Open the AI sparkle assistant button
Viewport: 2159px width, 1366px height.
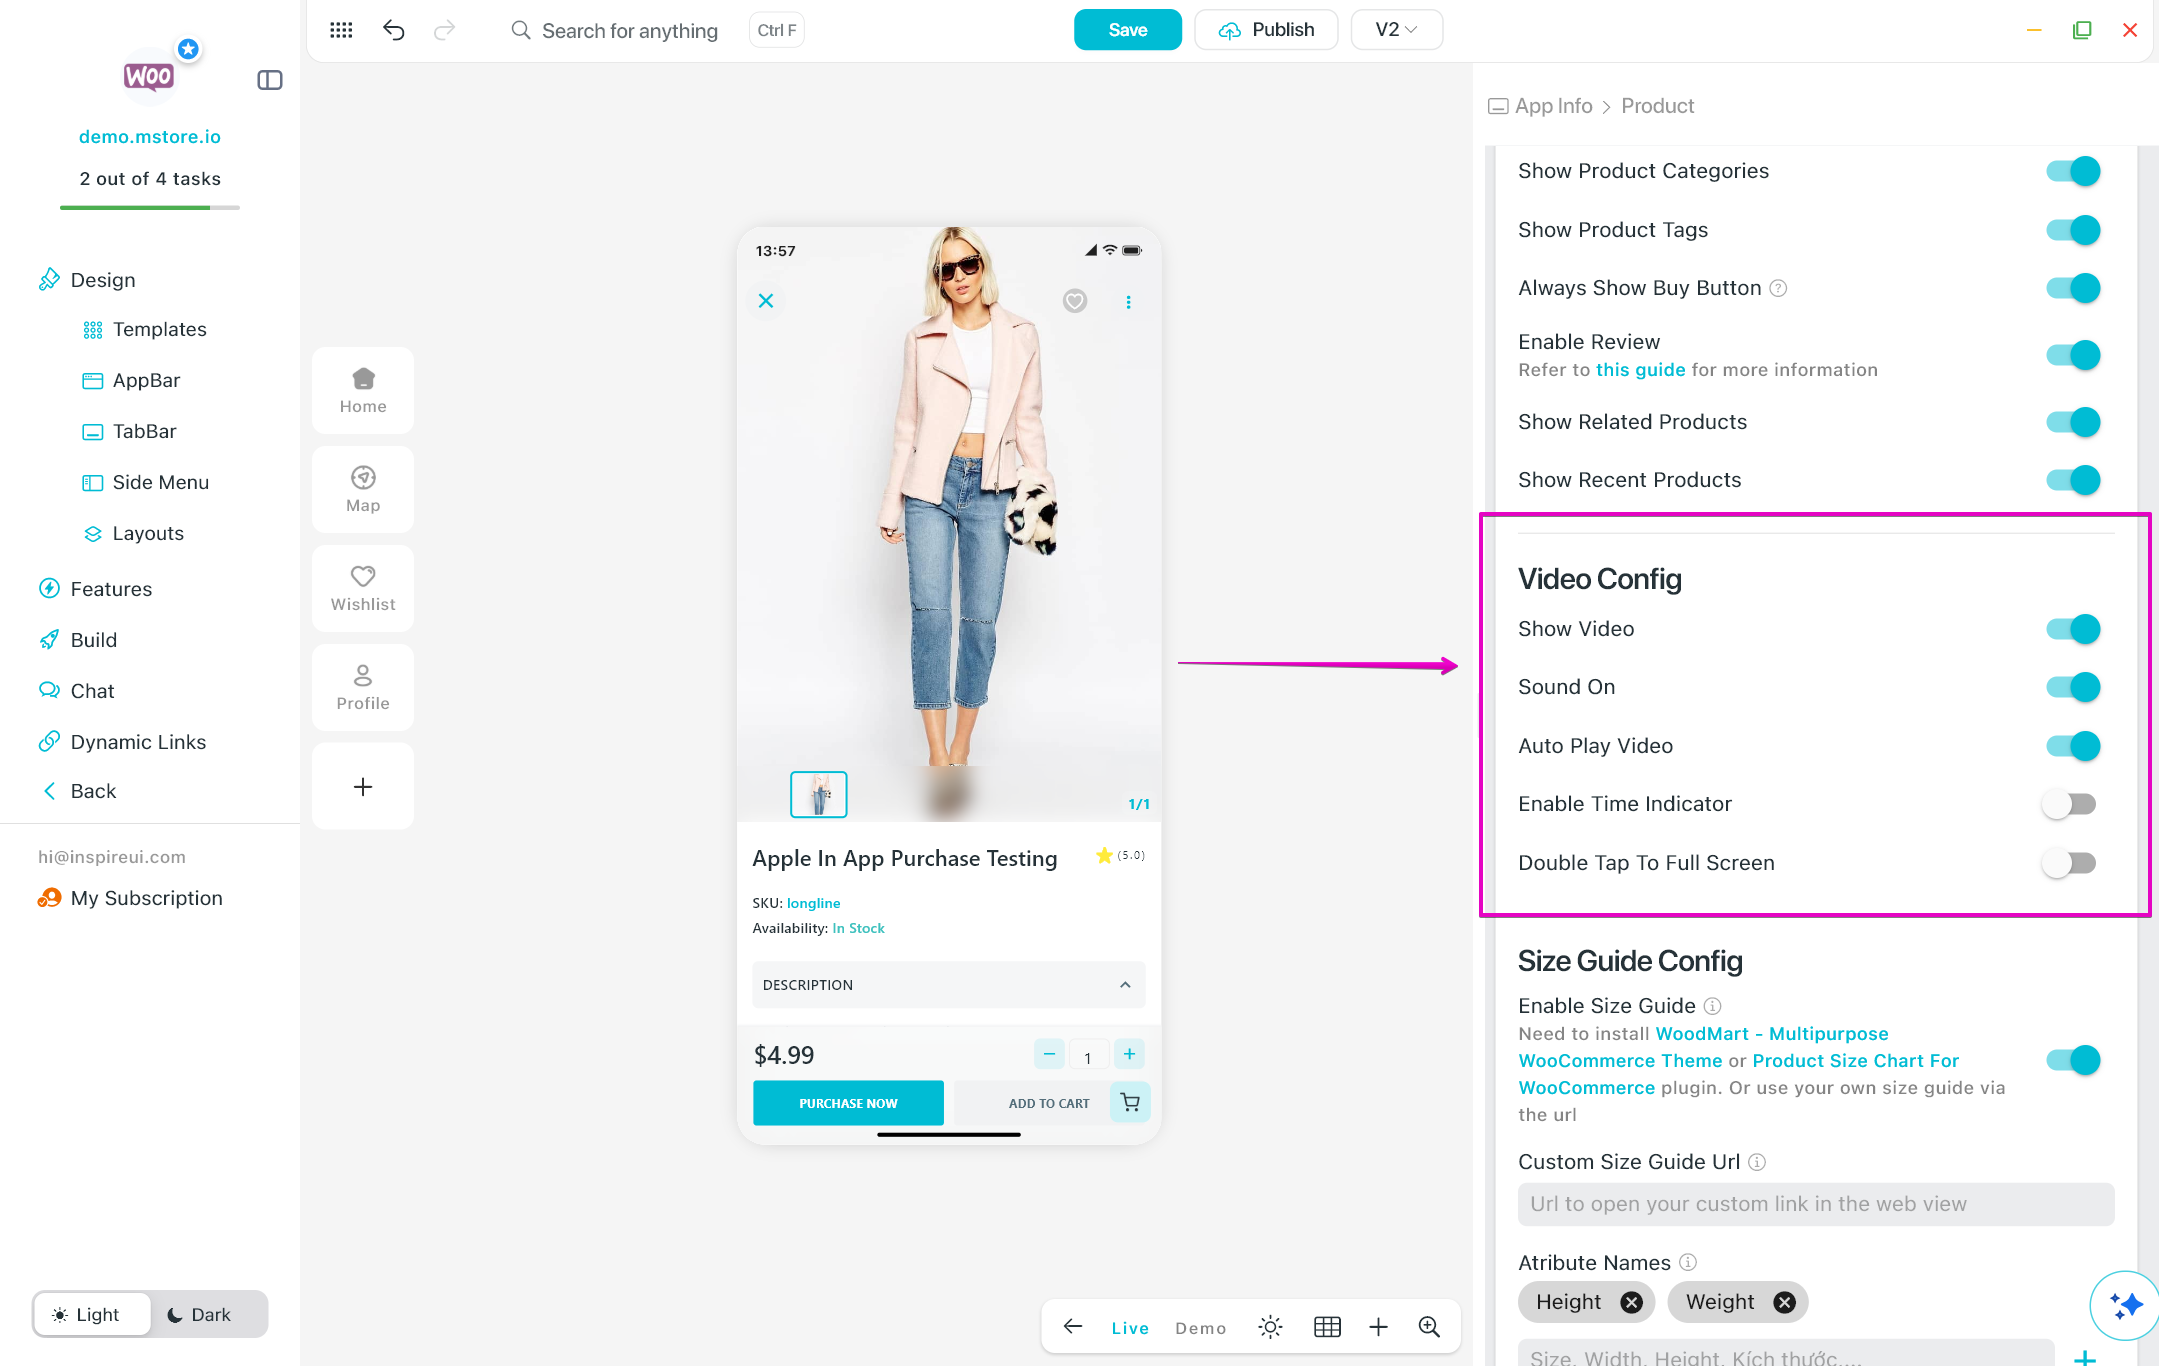[x=2125, y=1305]
